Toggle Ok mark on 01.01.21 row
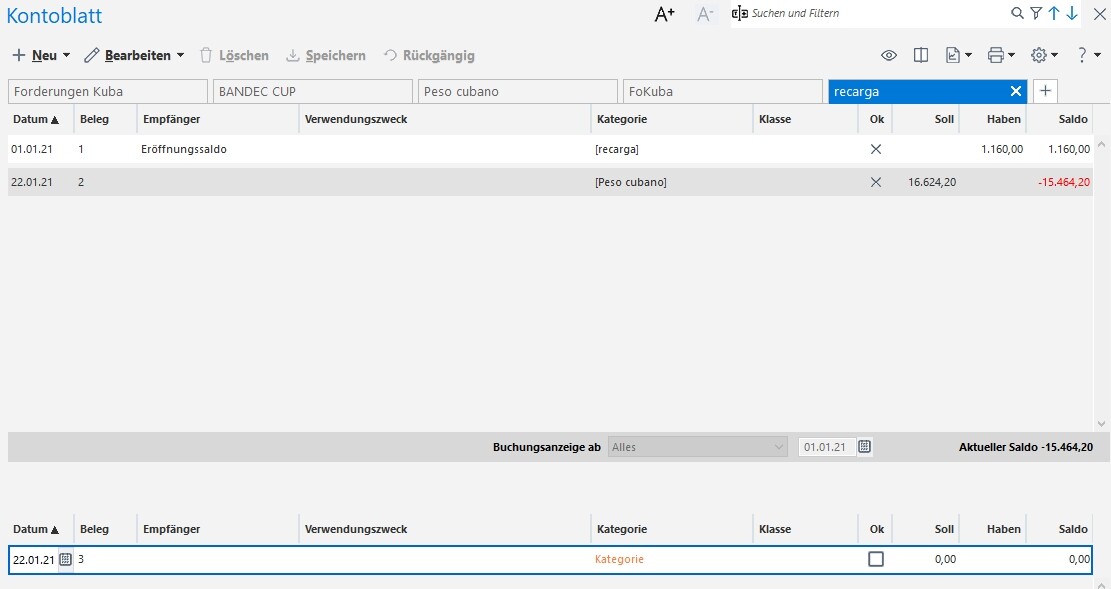This screenshot has height=589, width=1111. click(876, 149)
